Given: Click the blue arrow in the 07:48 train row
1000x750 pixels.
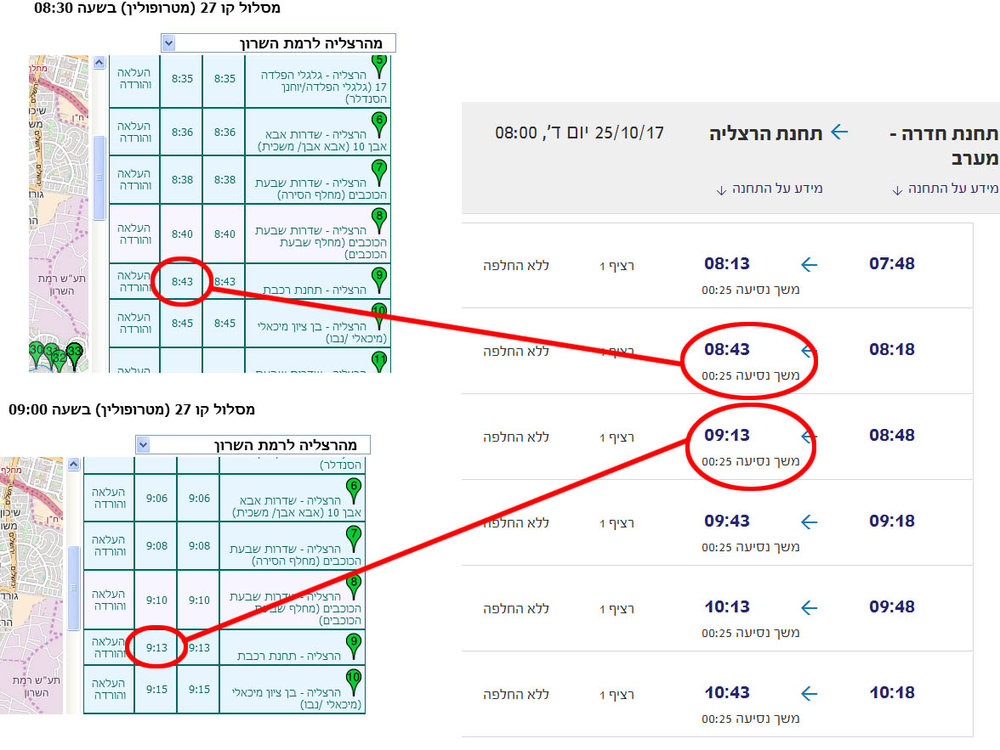Looking at the screenshot, I should click(x=809, y=264).
